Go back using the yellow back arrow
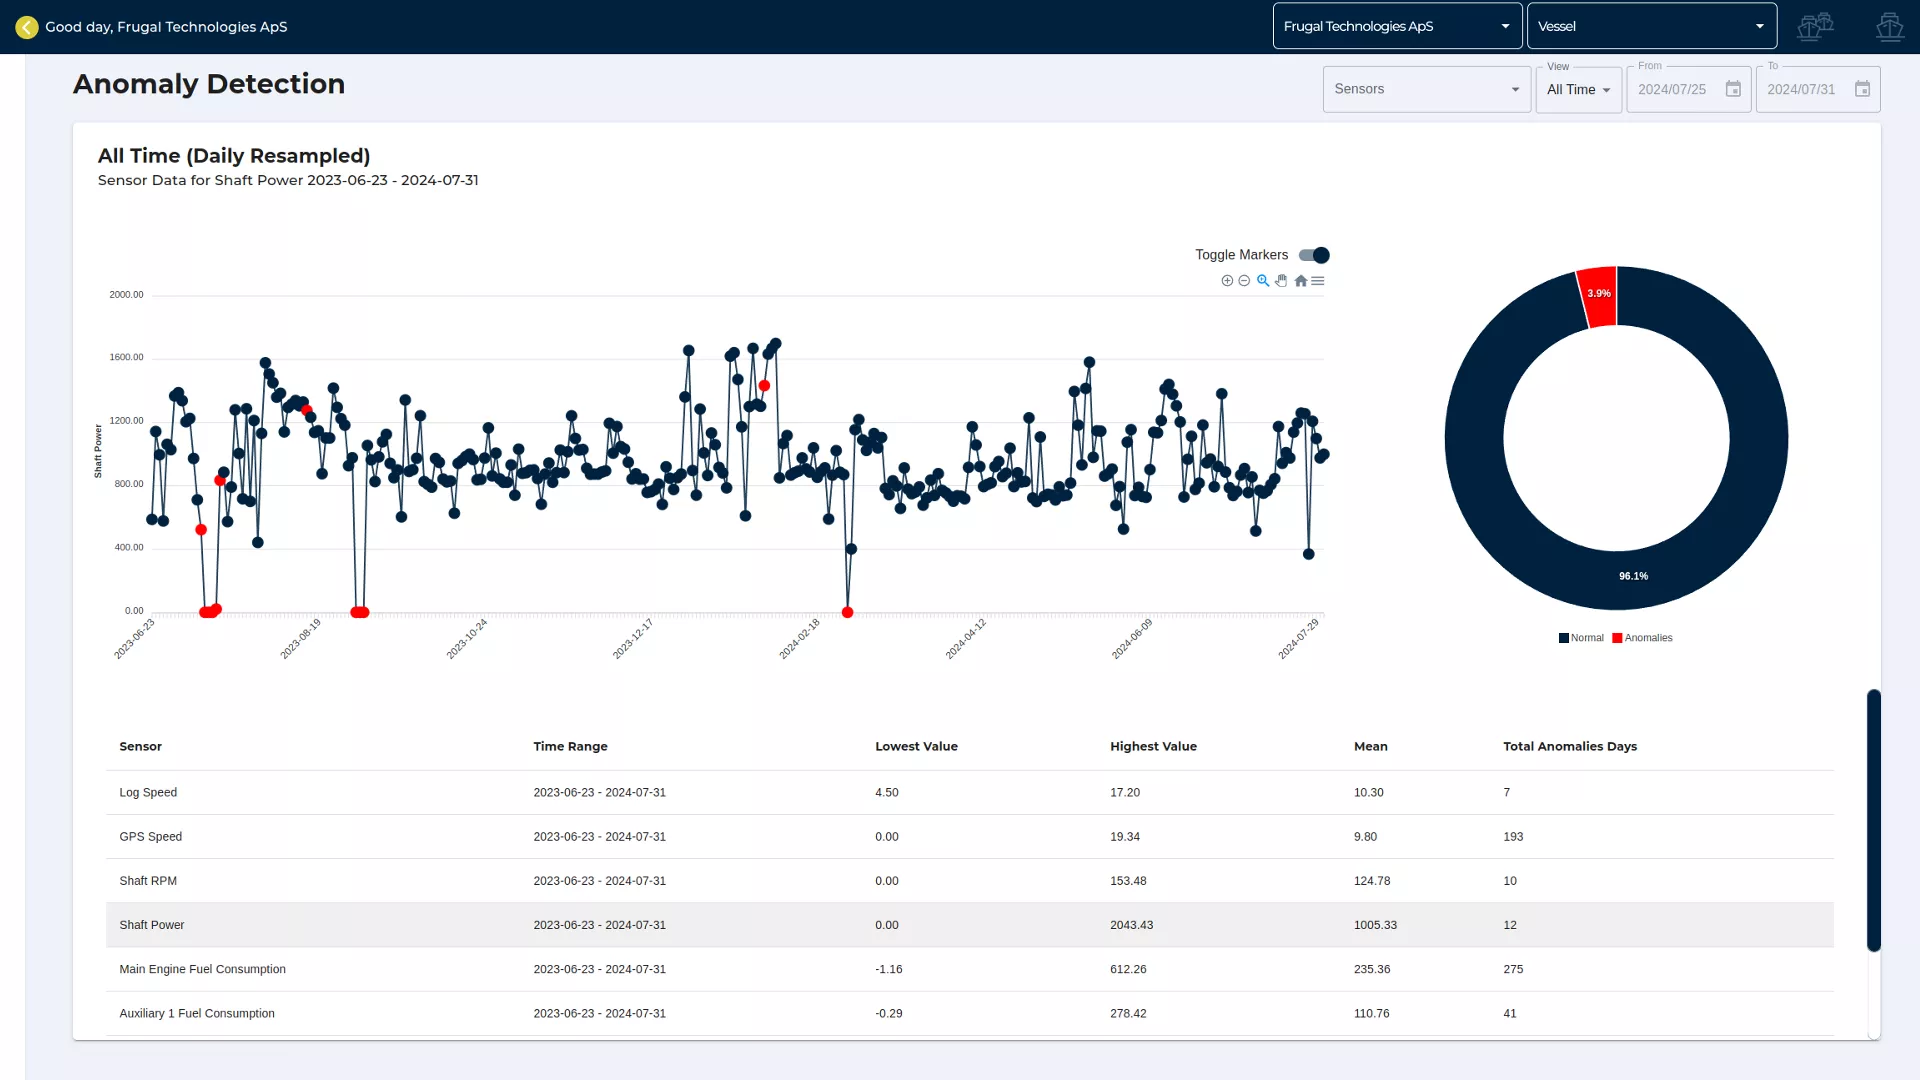 click(x=27, y=27)
